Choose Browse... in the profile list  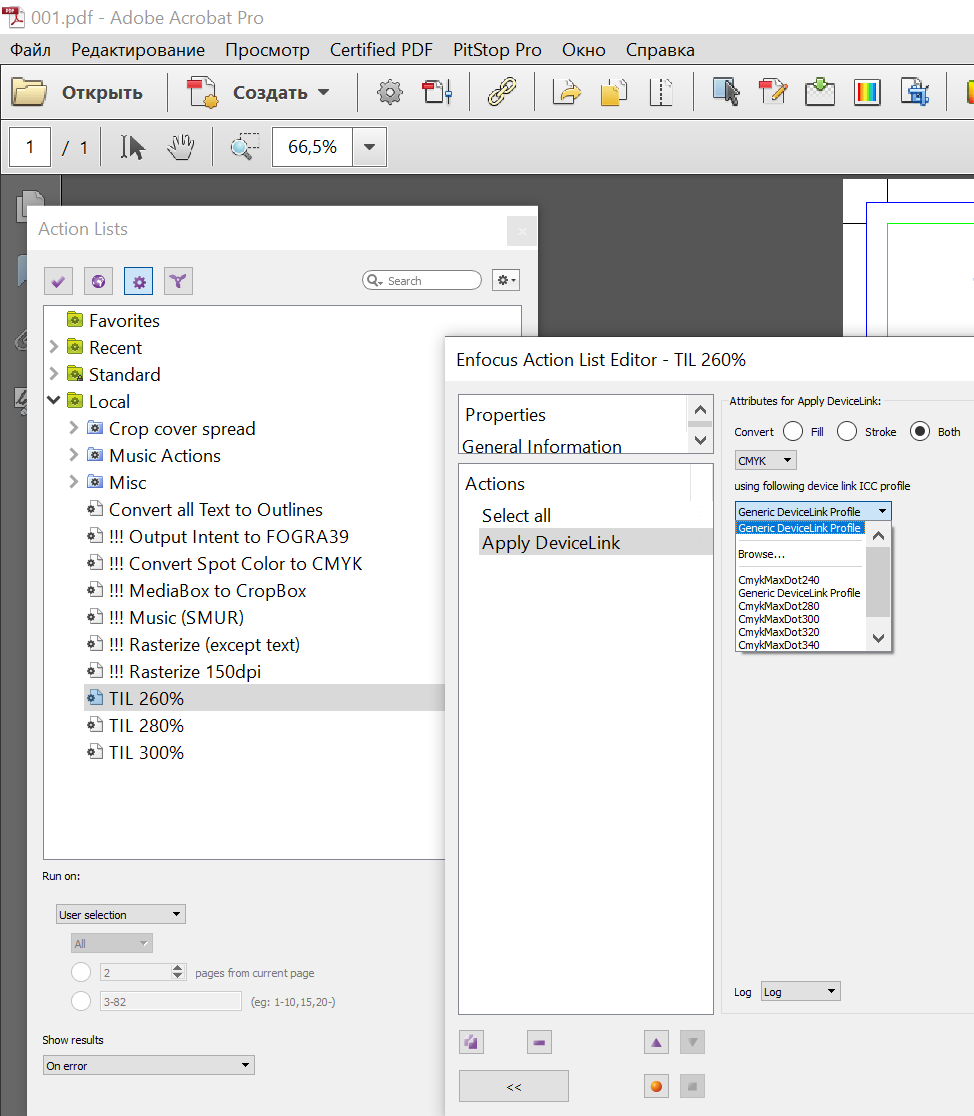(761, 554)
